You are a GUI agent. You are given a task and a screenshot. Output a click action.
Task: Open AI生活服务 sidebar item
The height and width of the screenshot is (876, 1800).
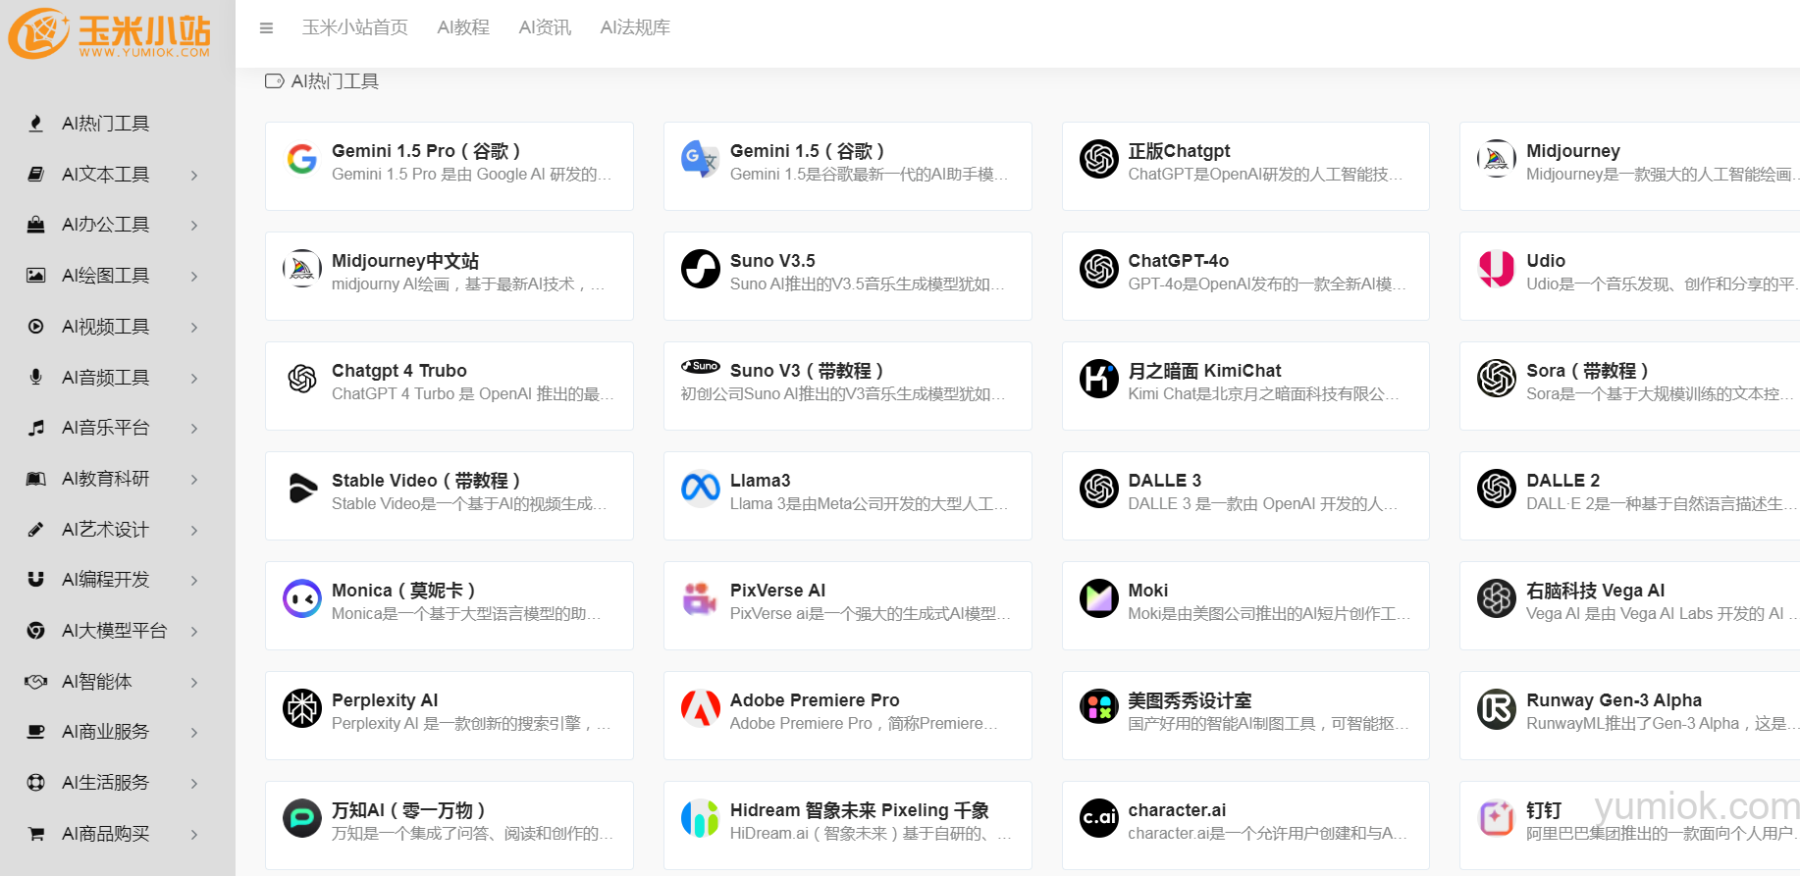(105, 783)
